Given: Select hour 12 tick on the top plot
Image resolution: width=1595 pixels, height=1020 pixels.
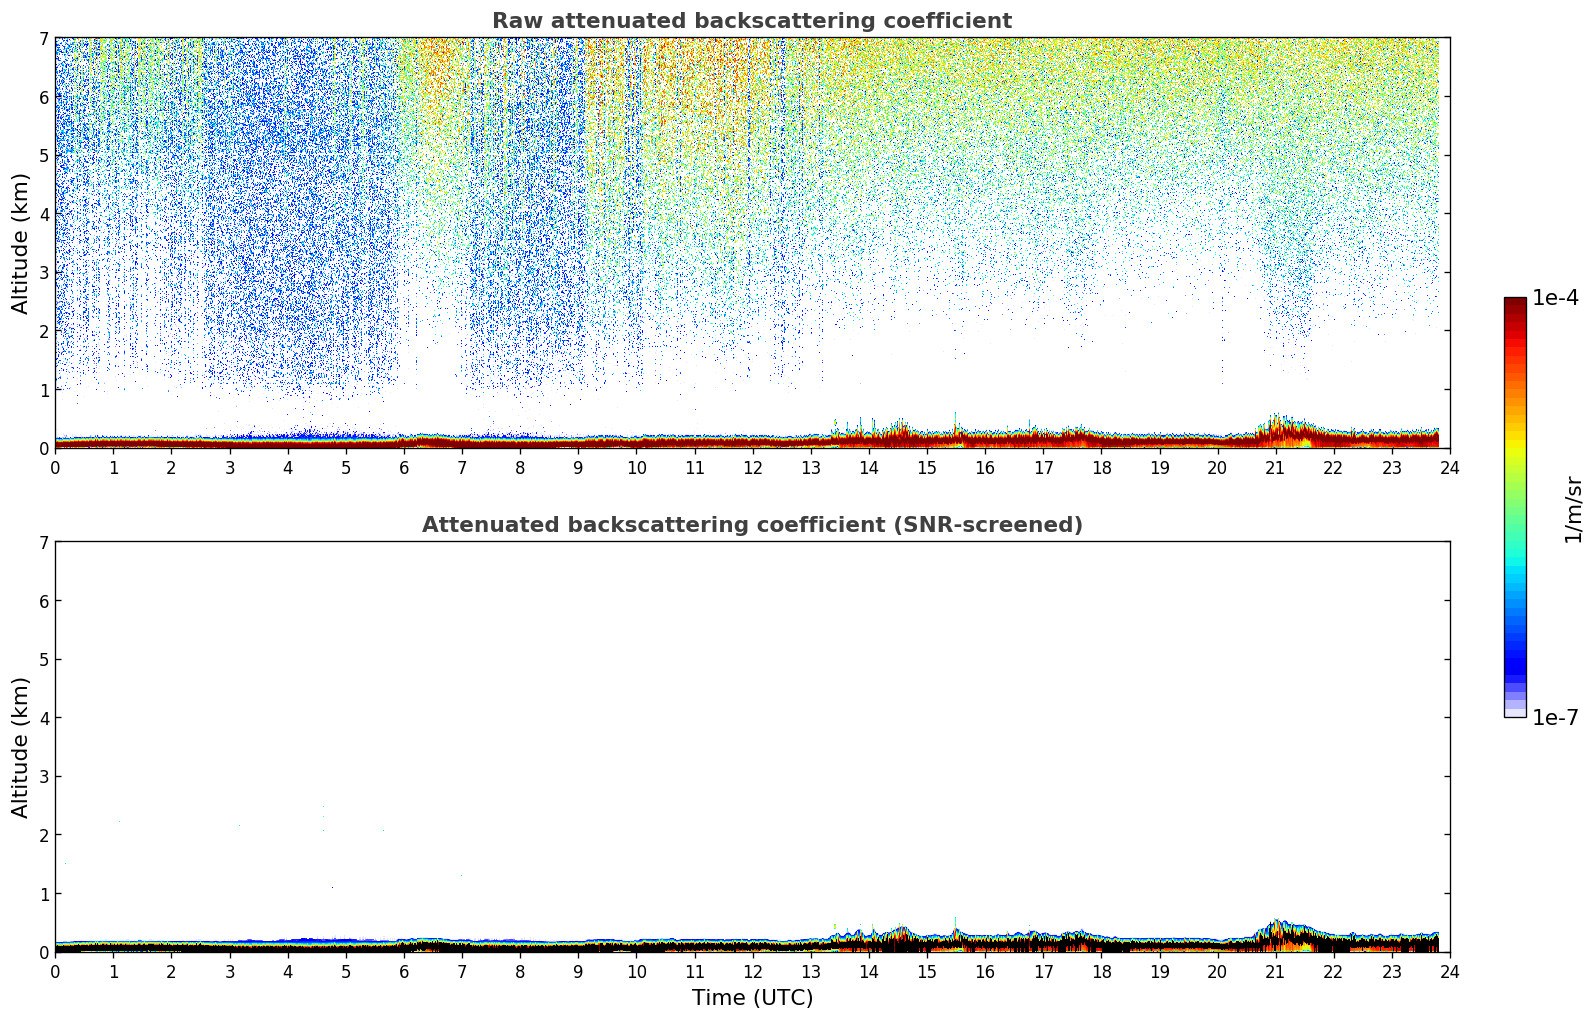Looking at the screenshot, I should click(x=752, y=467).
